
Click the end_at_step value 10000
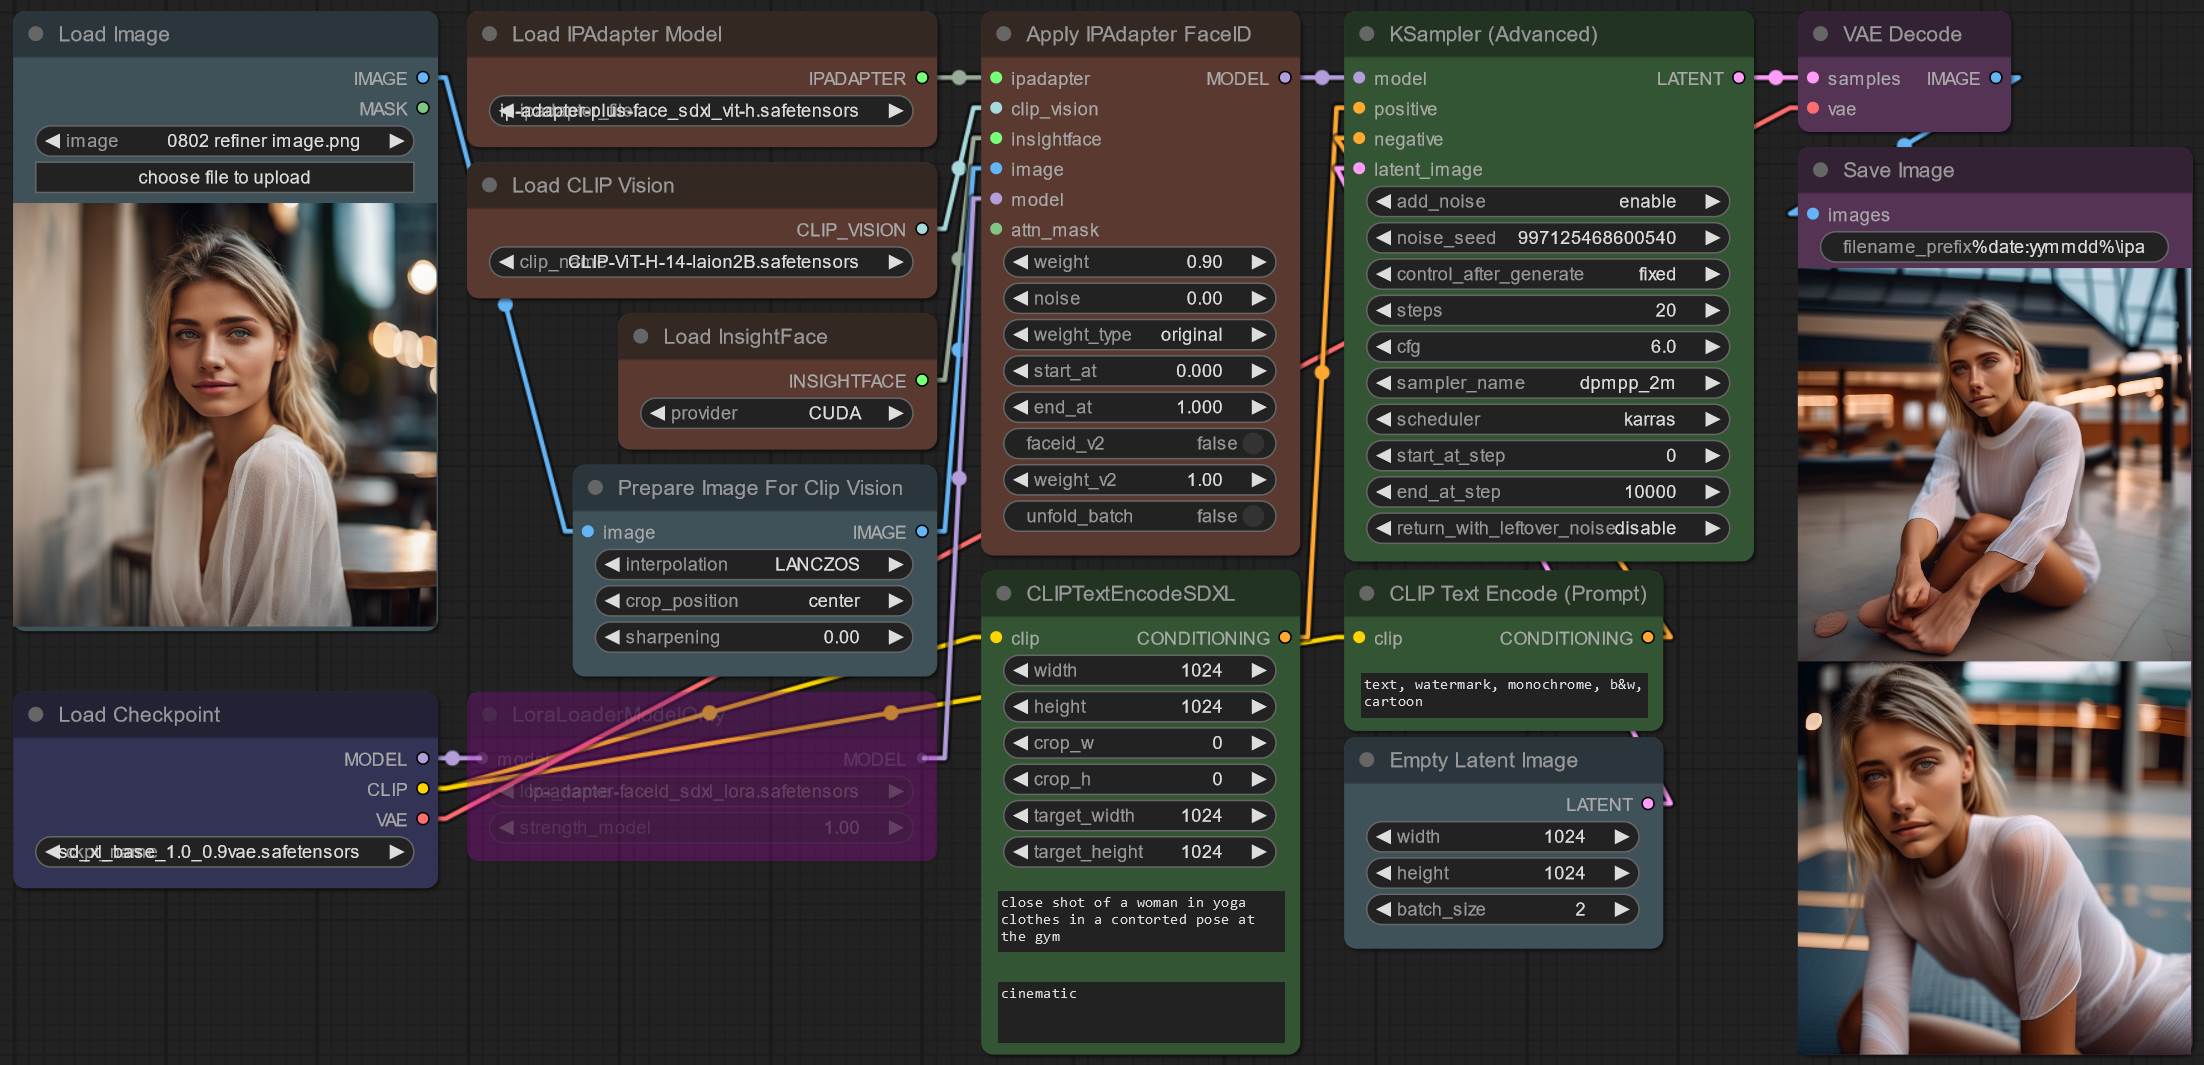tap(1547, 492)
